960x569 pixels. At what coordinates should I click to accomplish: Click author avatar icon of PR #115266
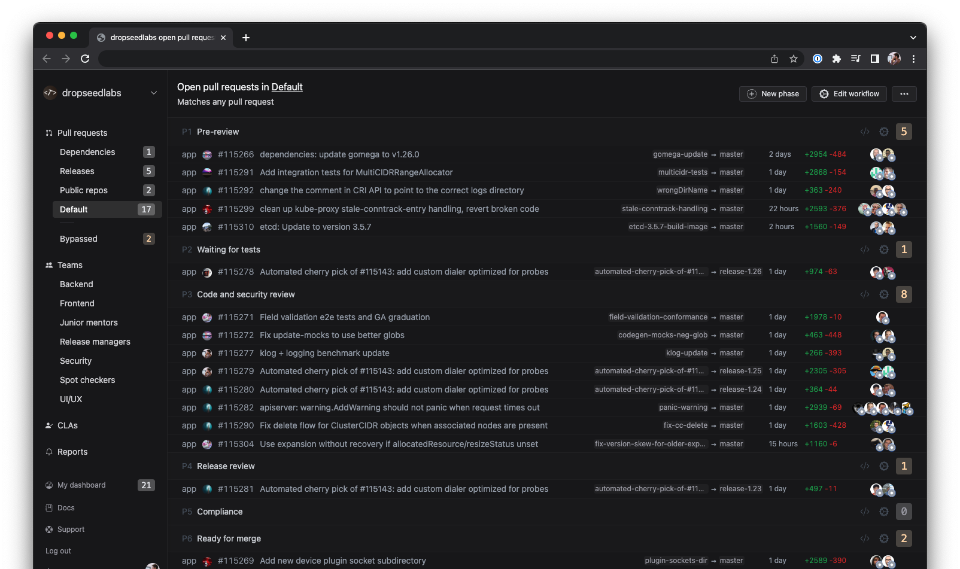tap(207, 155)
